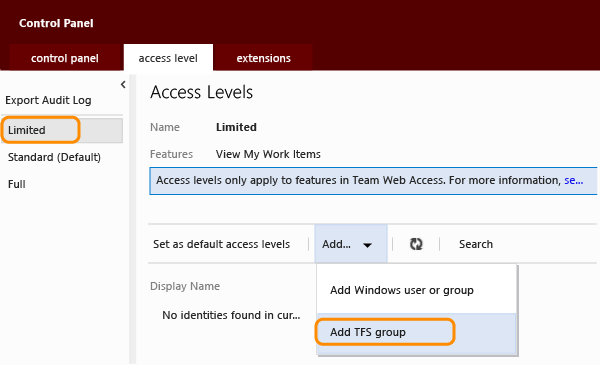The image size is (600, 365).
Task: Click the View My Work Items text
Action: tap(268, 154)
